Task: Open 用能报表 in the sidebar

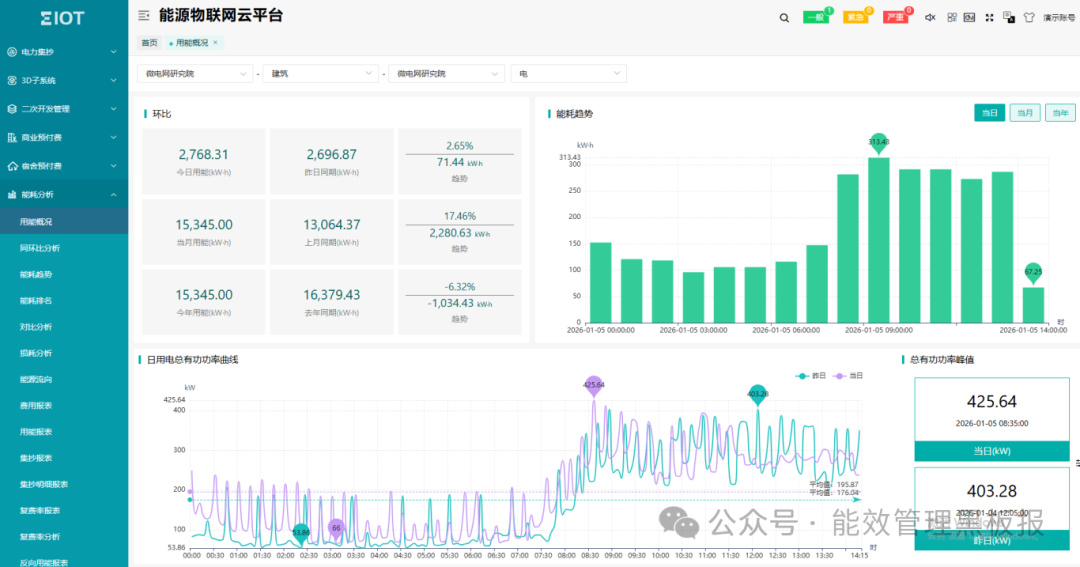Action: [64, 431]
